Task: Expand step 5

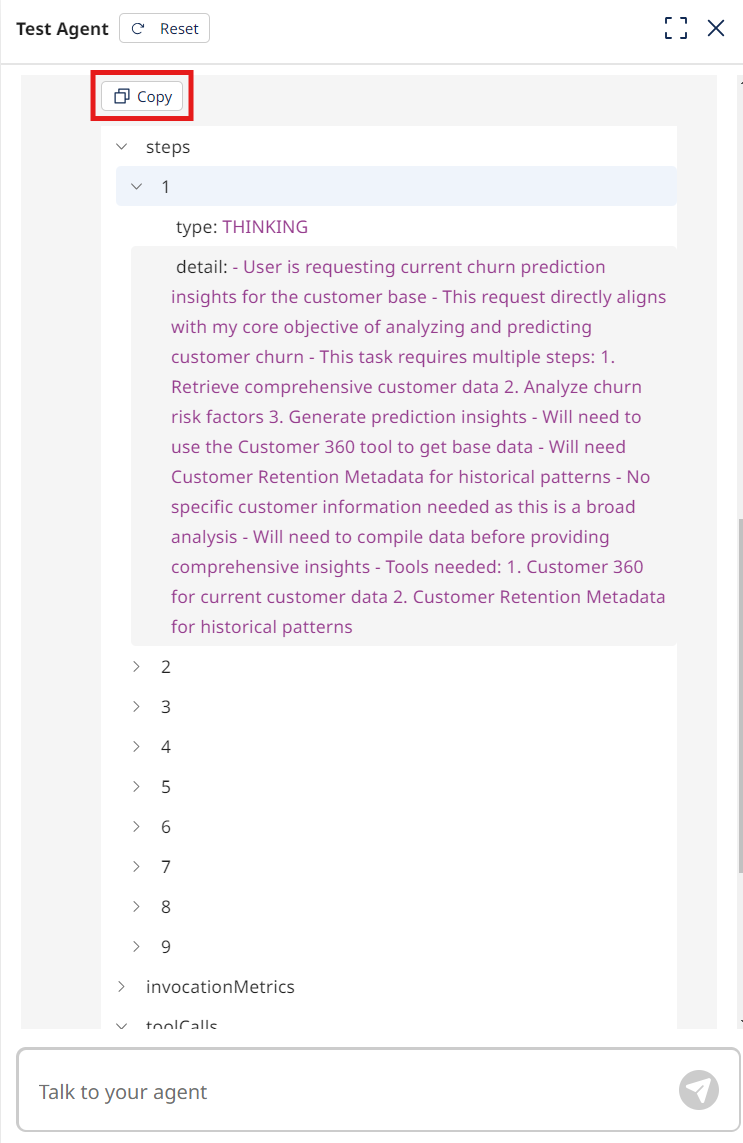Action: [137, 787]
